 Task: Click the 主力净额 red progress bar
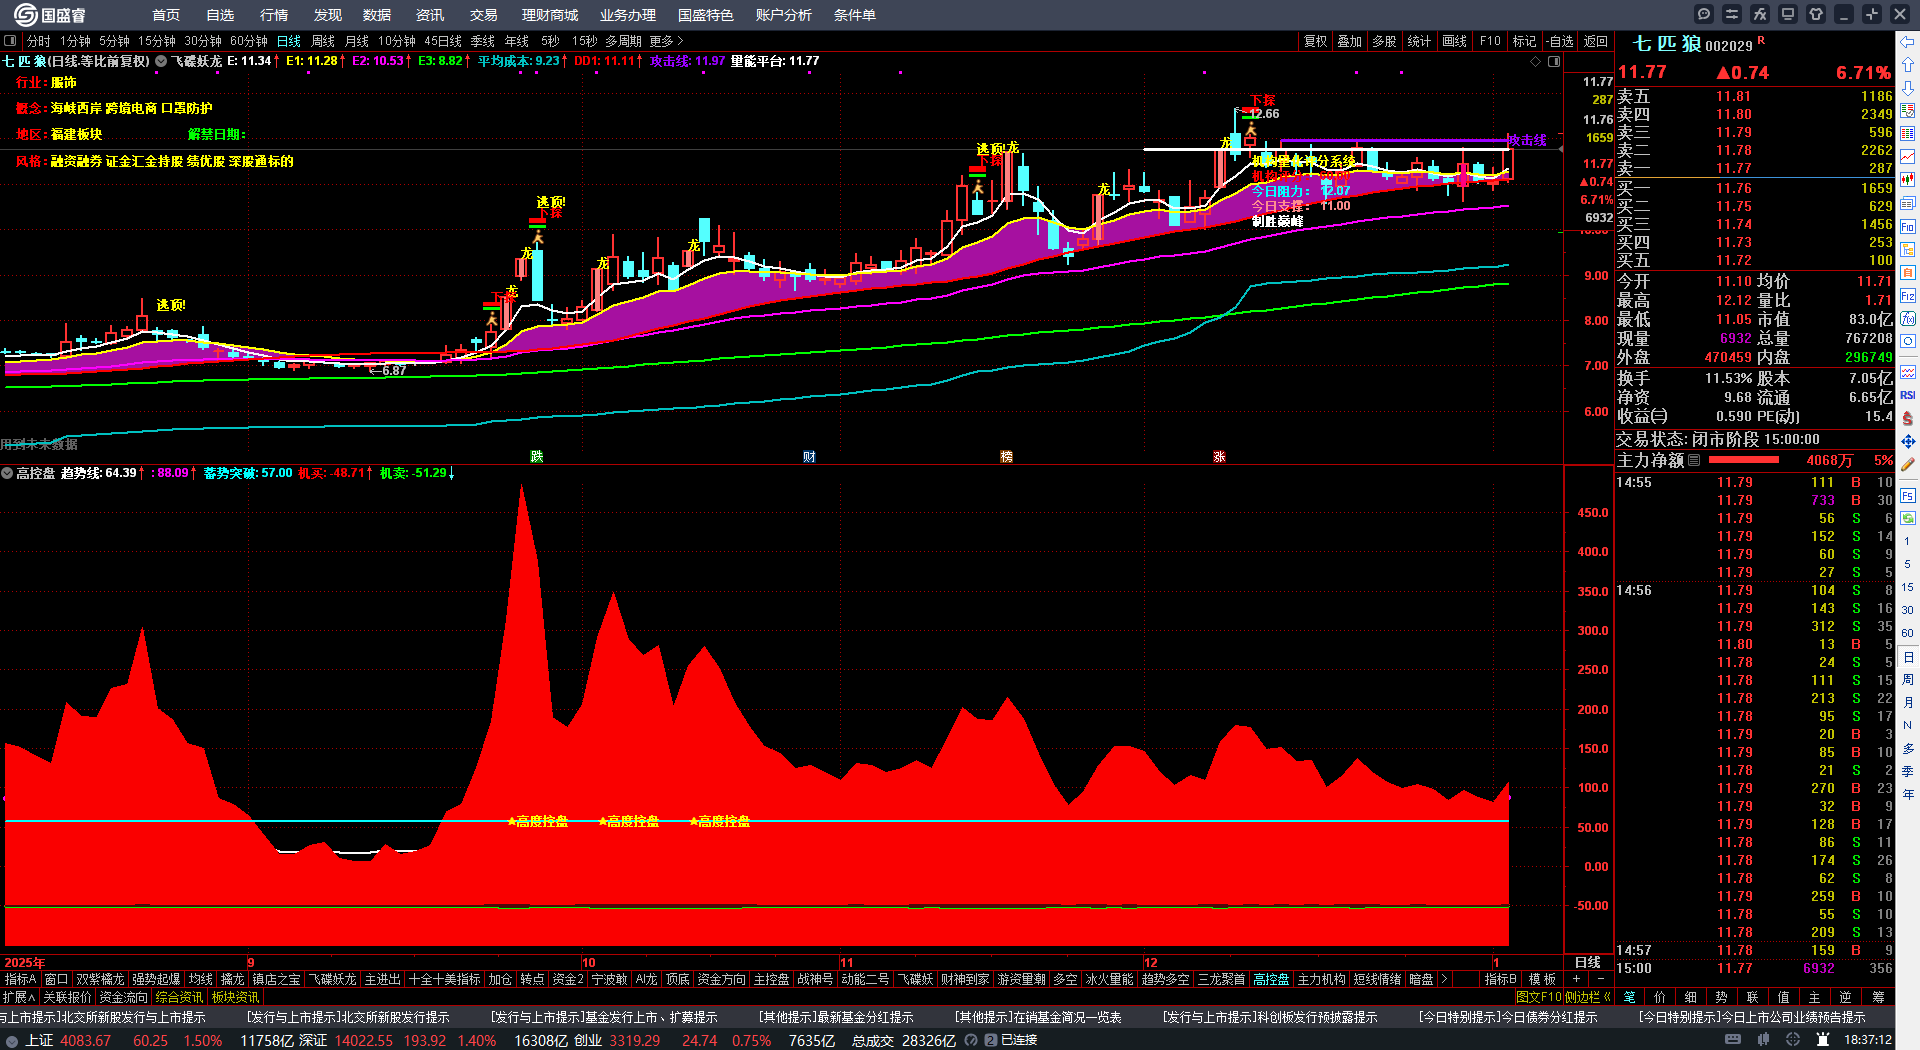(1744, 460)
